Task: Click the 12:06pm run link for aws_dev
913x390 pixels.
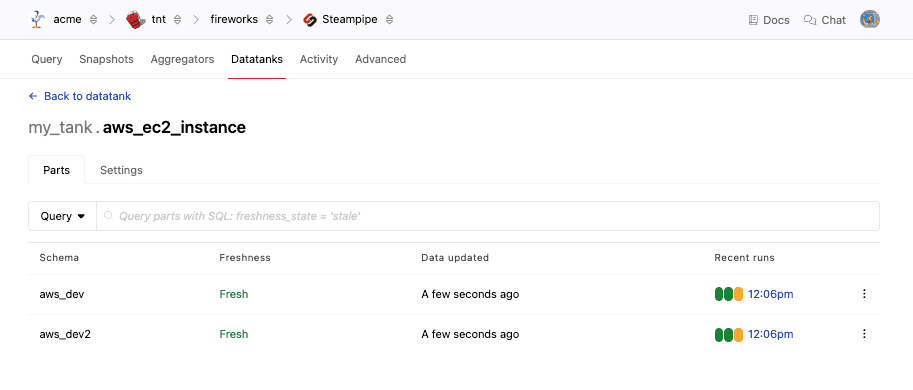Action: pos(770,294)
